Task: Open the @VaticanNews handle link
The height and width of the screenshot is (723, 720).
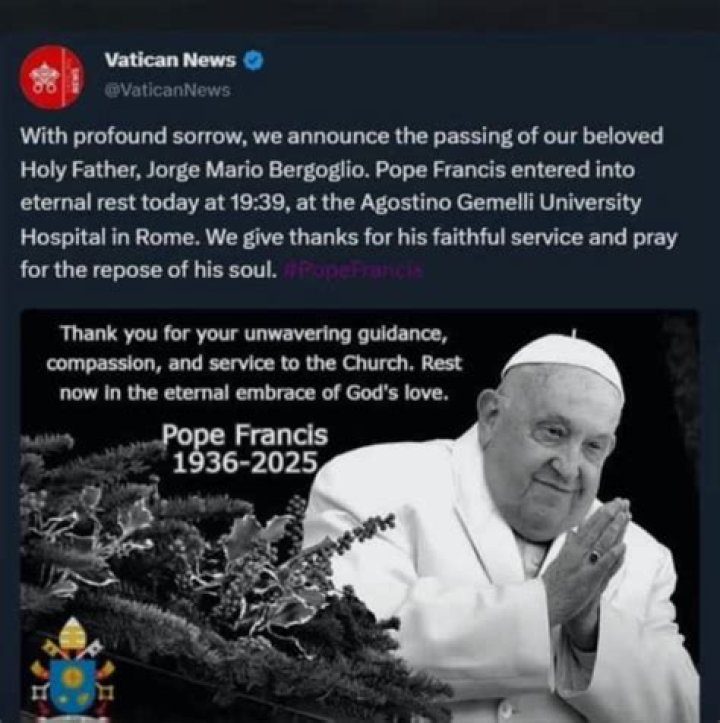Action: (x=167, y=90)
